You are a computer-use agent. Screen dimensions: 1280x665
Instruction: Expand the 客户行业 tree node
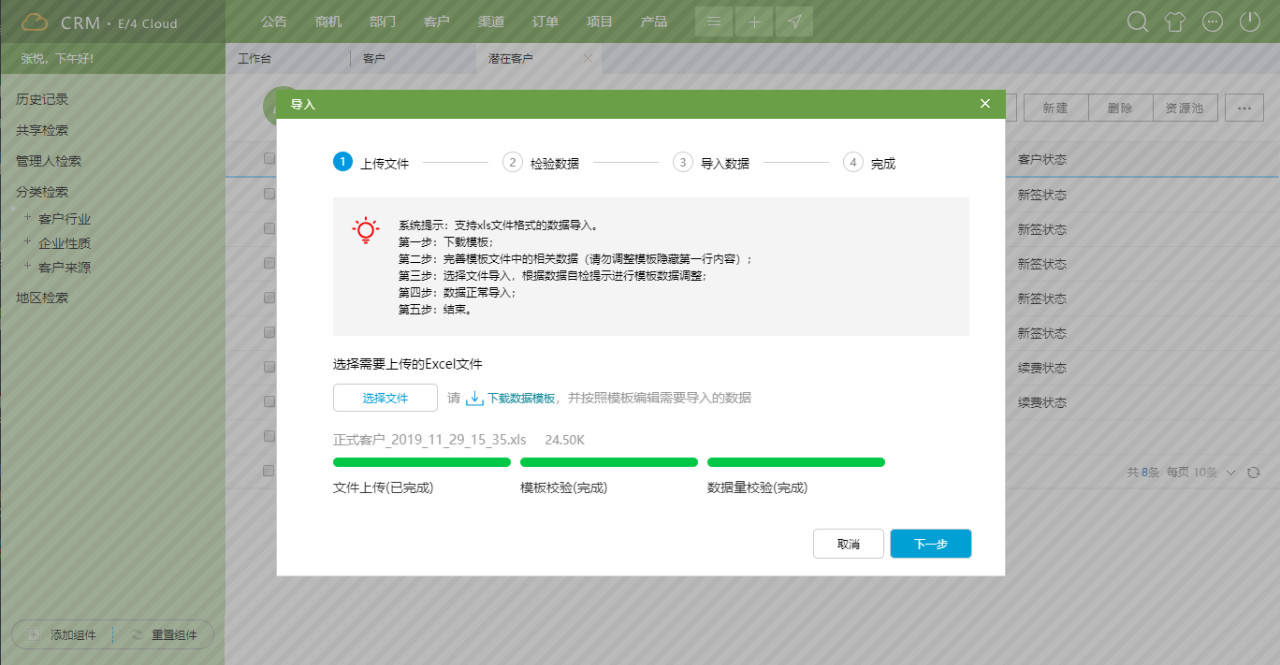[x=28, y=218]
